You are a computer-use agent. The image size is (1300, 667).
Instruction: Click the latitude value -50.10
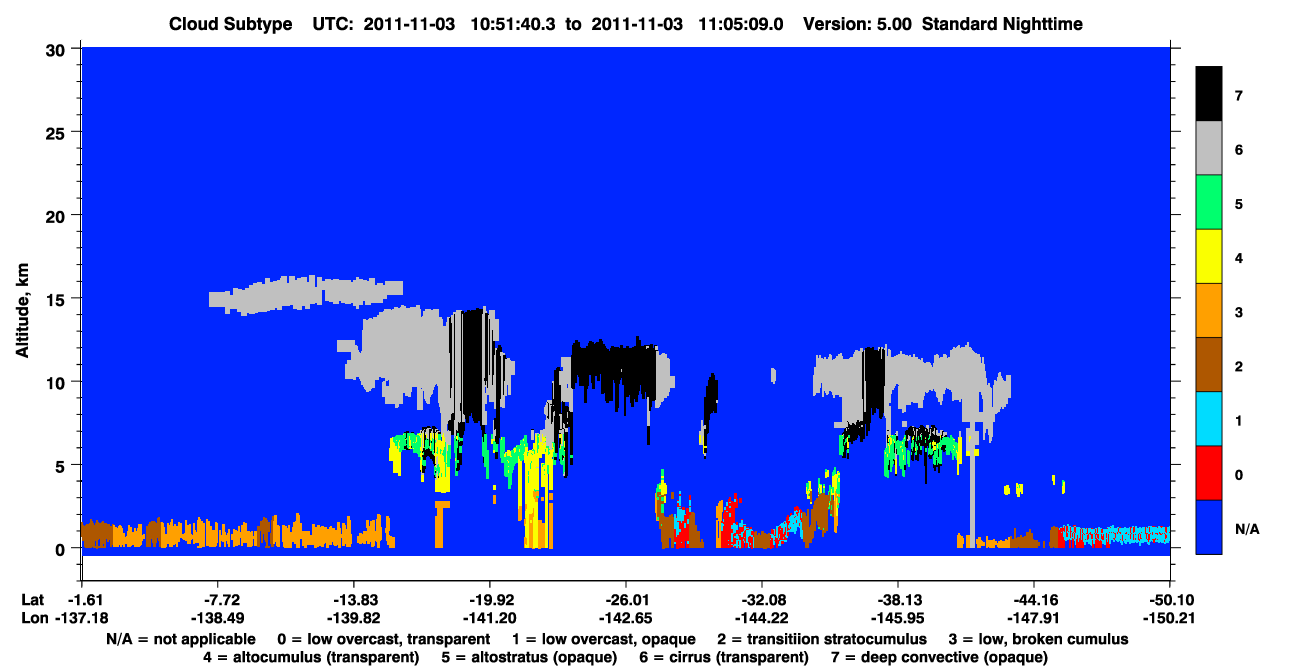click(1169, 600)
